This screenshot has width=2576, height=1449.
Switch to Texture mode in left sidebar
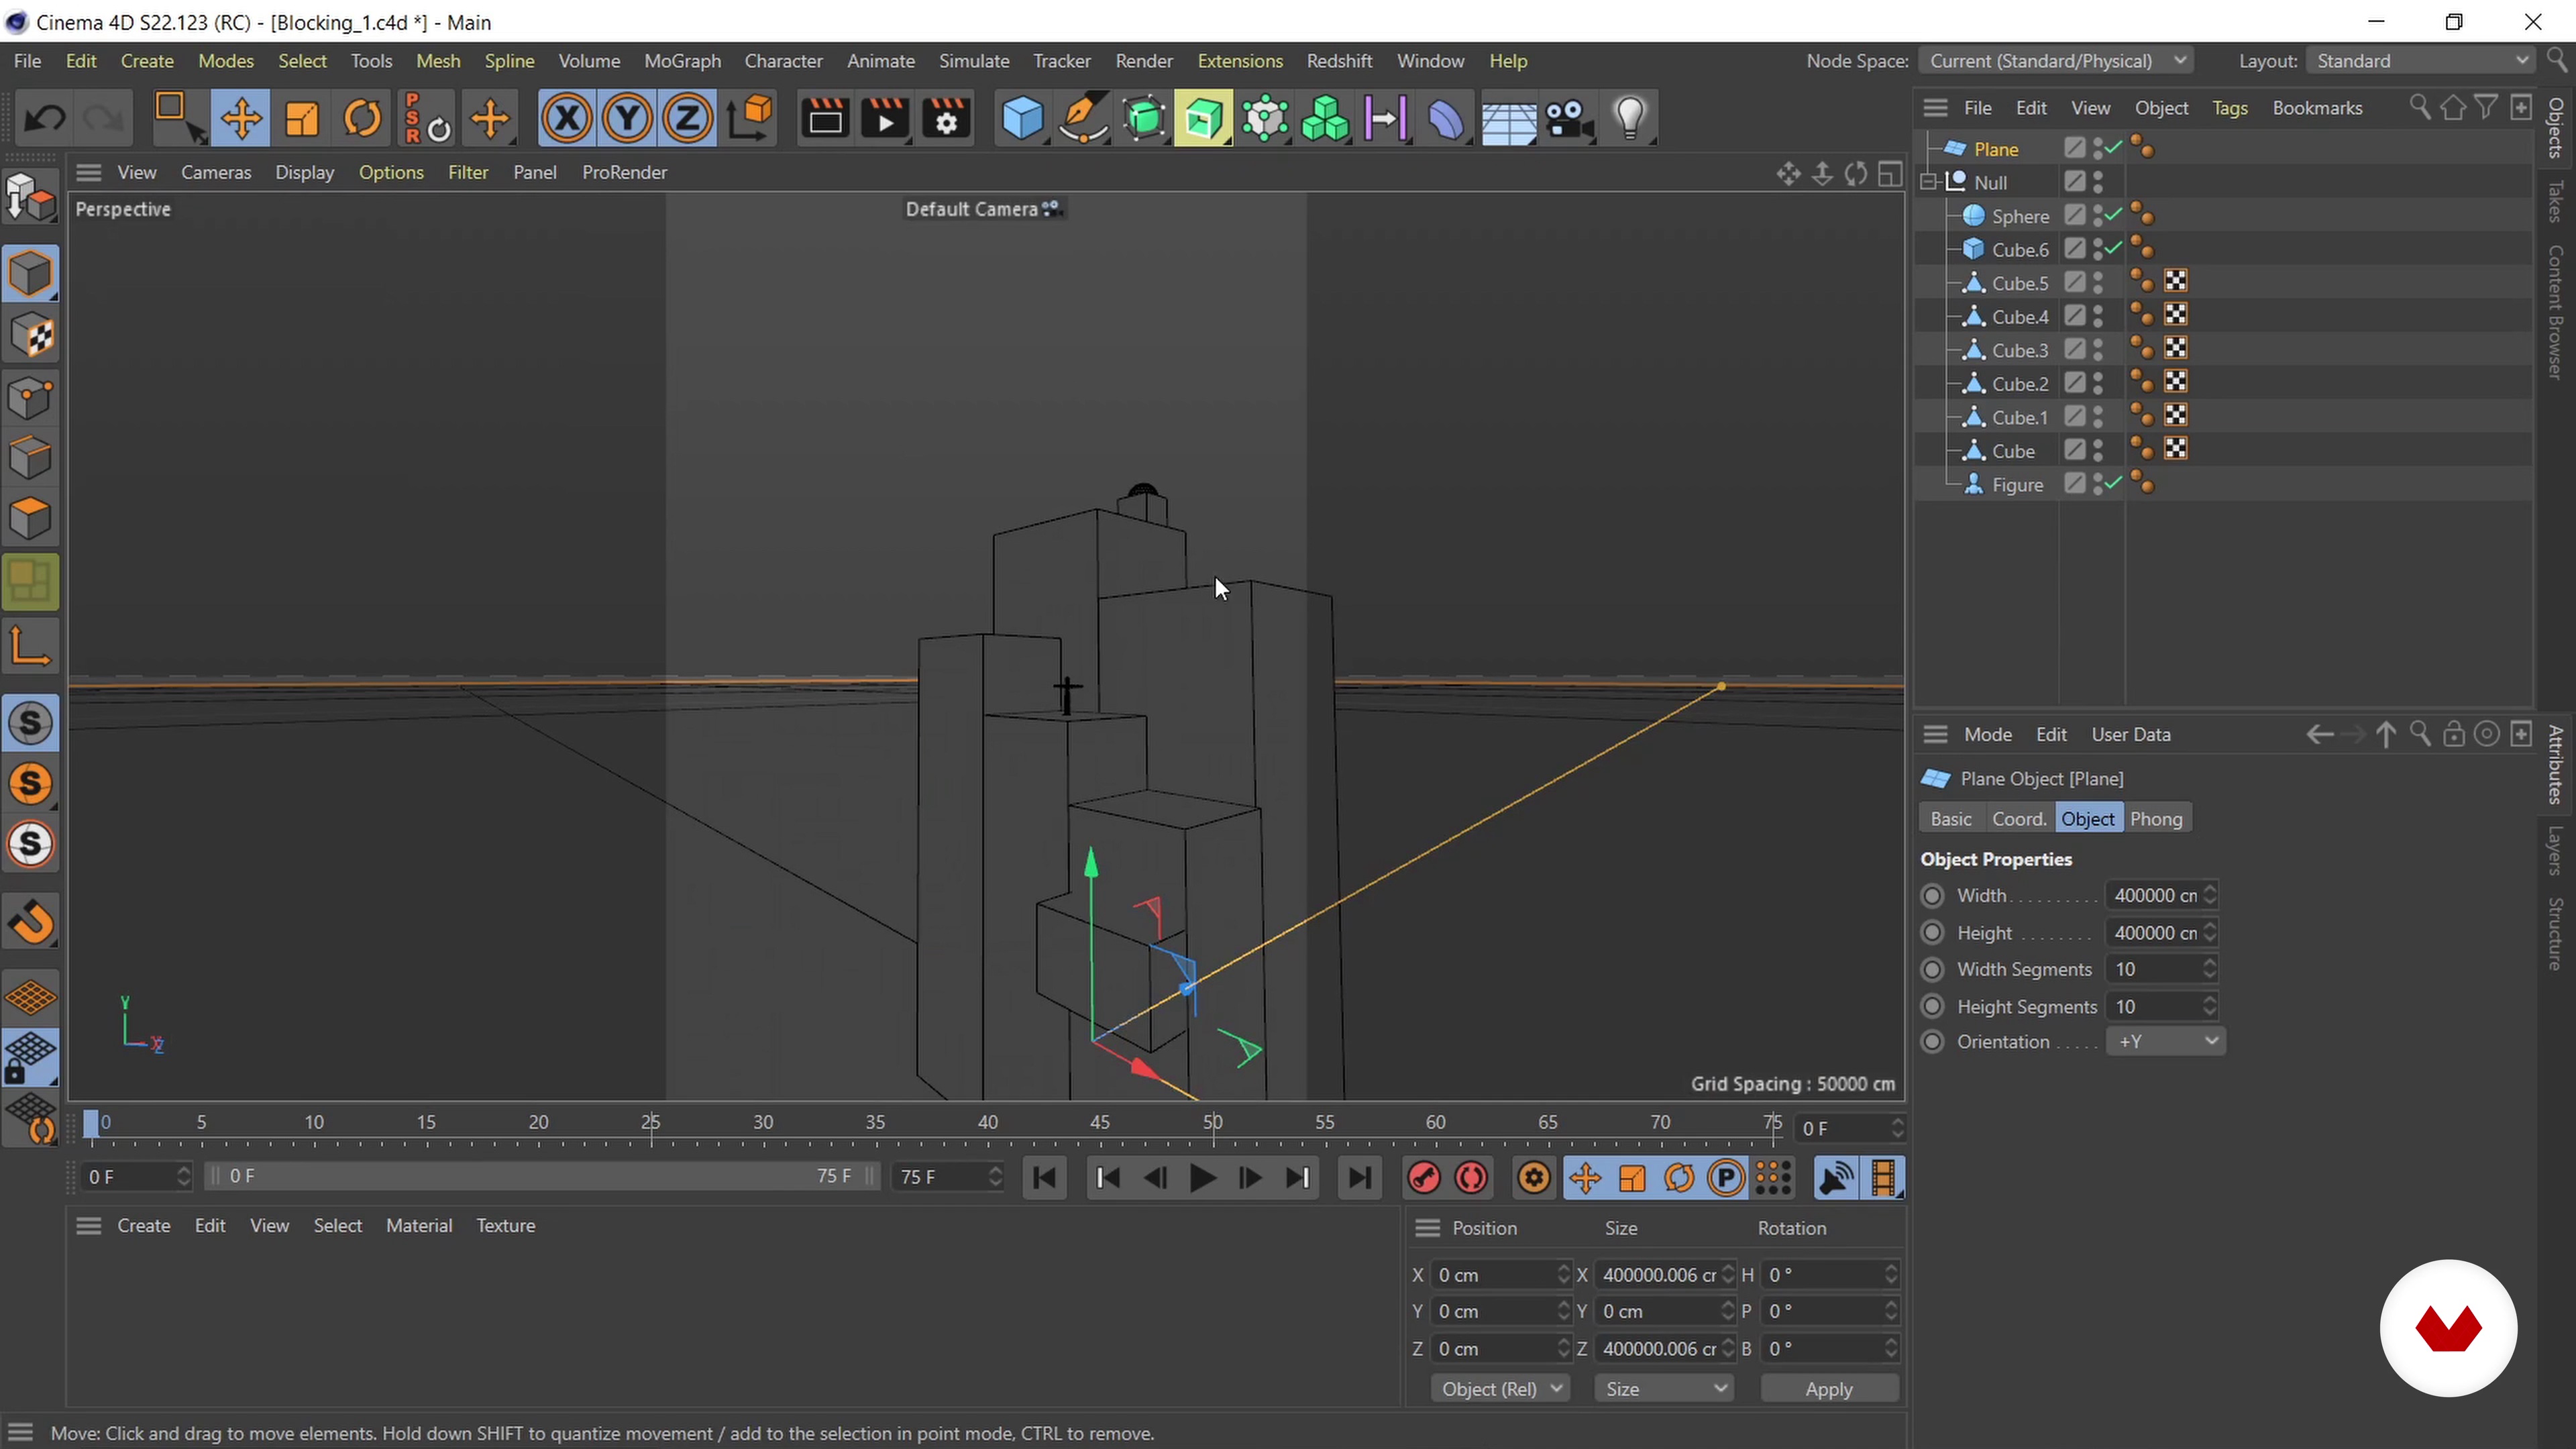(31, 336)
